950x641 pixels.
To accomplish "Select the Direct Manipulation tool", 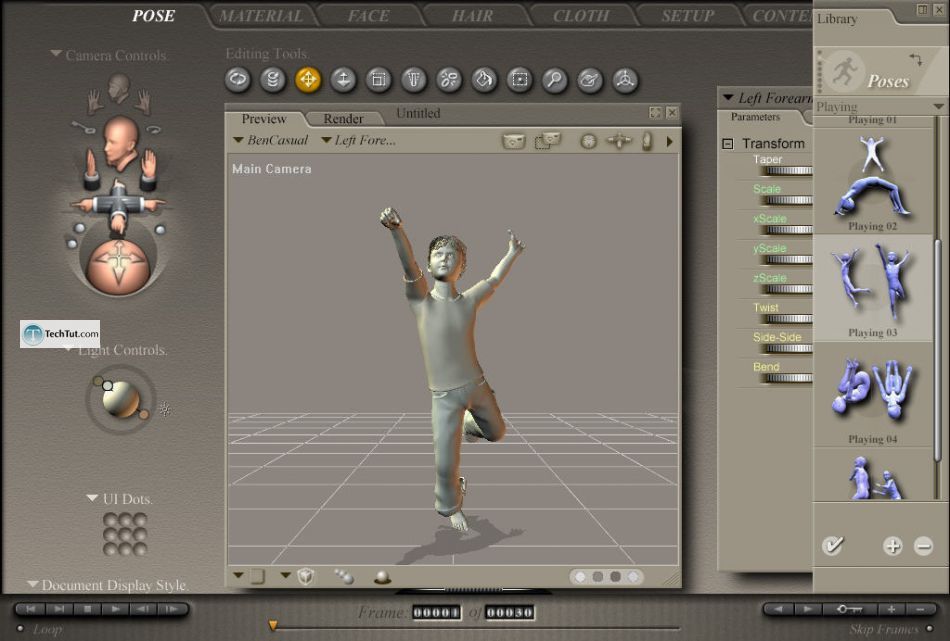I will [625, 79].
